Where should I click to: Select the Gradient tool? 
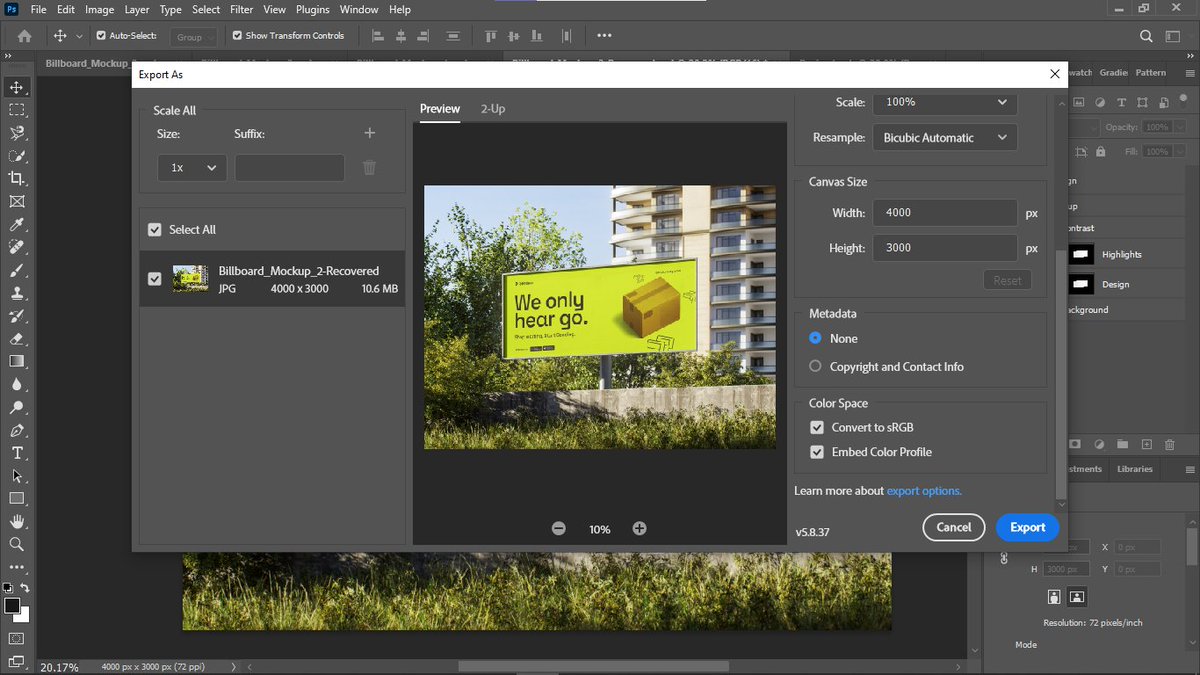point(16,361)
